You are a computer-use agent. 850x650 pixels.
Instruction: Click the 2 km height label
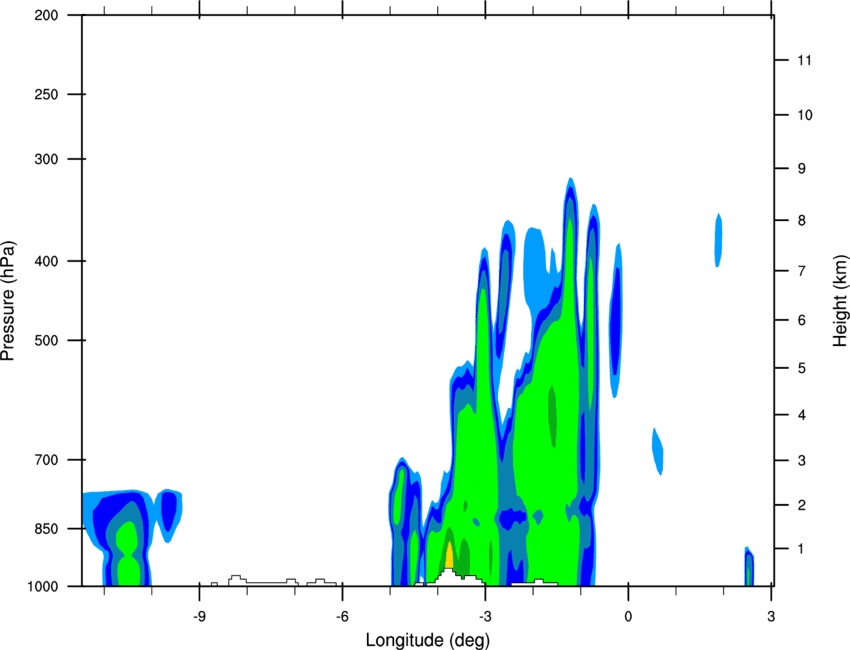801,505
